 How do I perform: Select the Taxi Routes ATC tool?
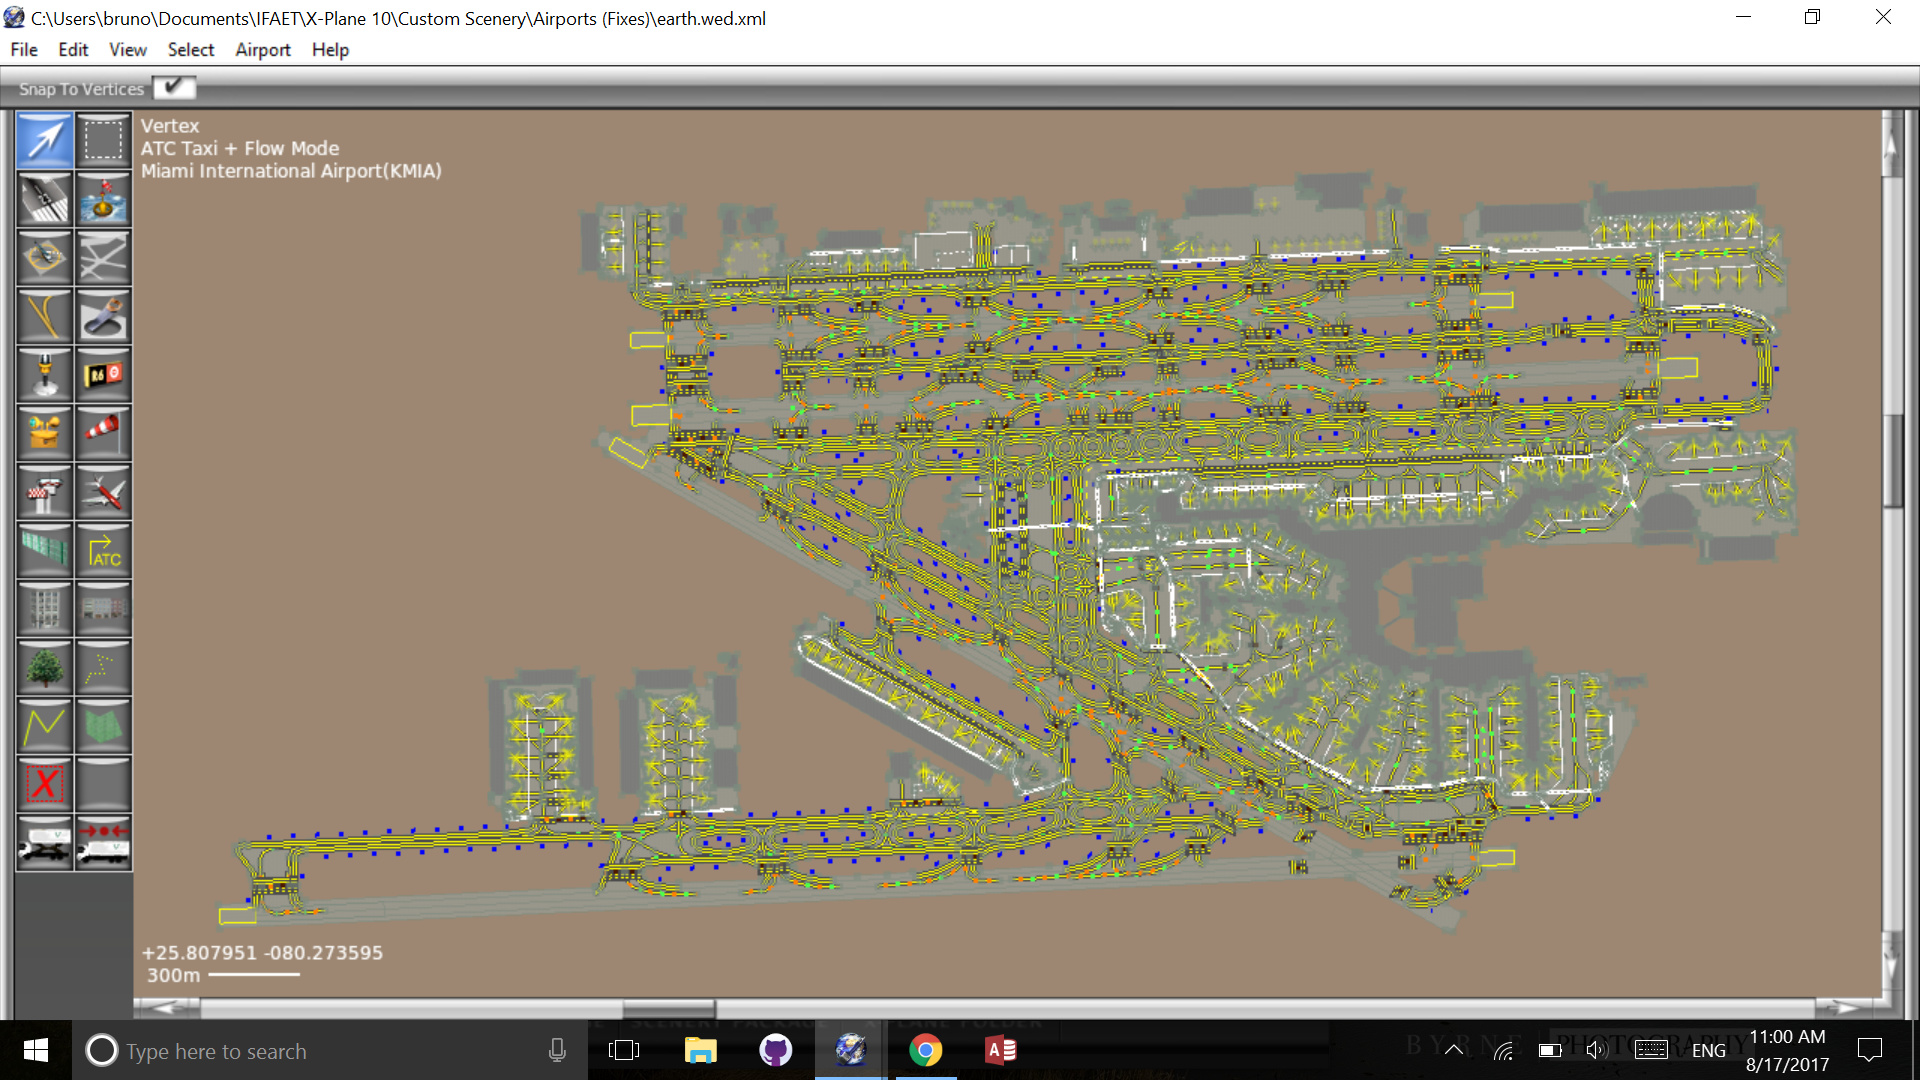tap(103, 550)
